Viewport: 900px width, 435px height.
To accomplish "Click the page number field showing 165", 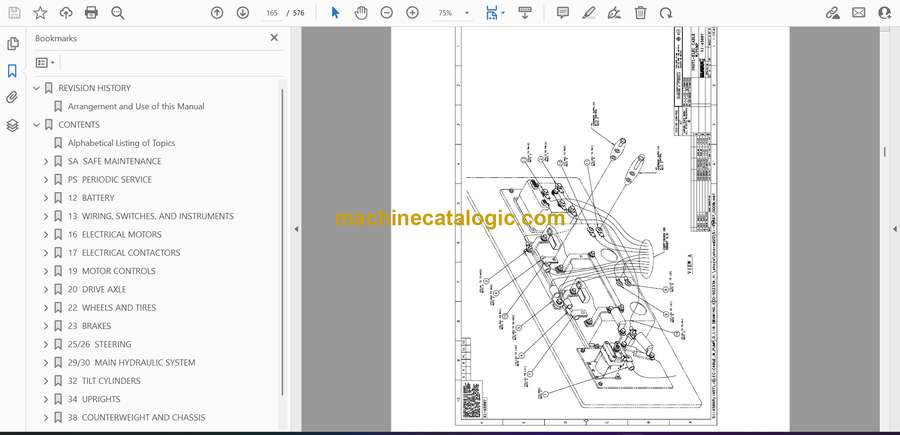I will click(x=272, y=13).
